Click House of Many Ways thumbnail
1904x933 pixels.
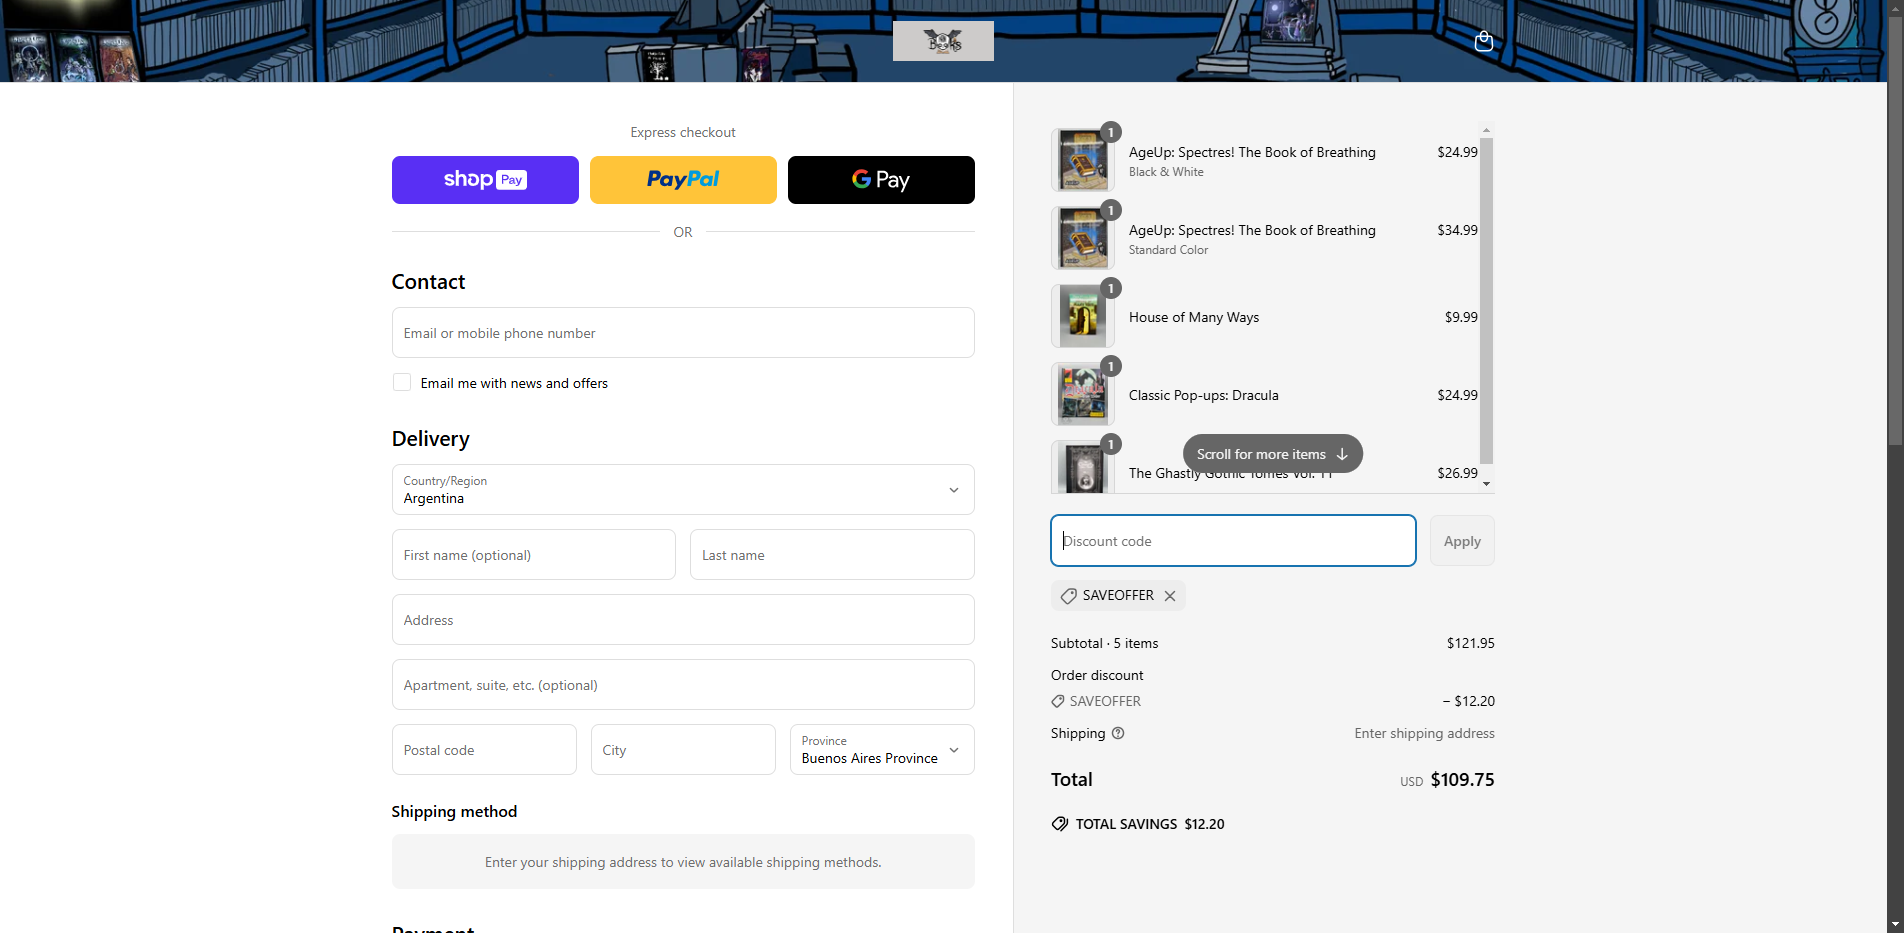pos(1083,316)
